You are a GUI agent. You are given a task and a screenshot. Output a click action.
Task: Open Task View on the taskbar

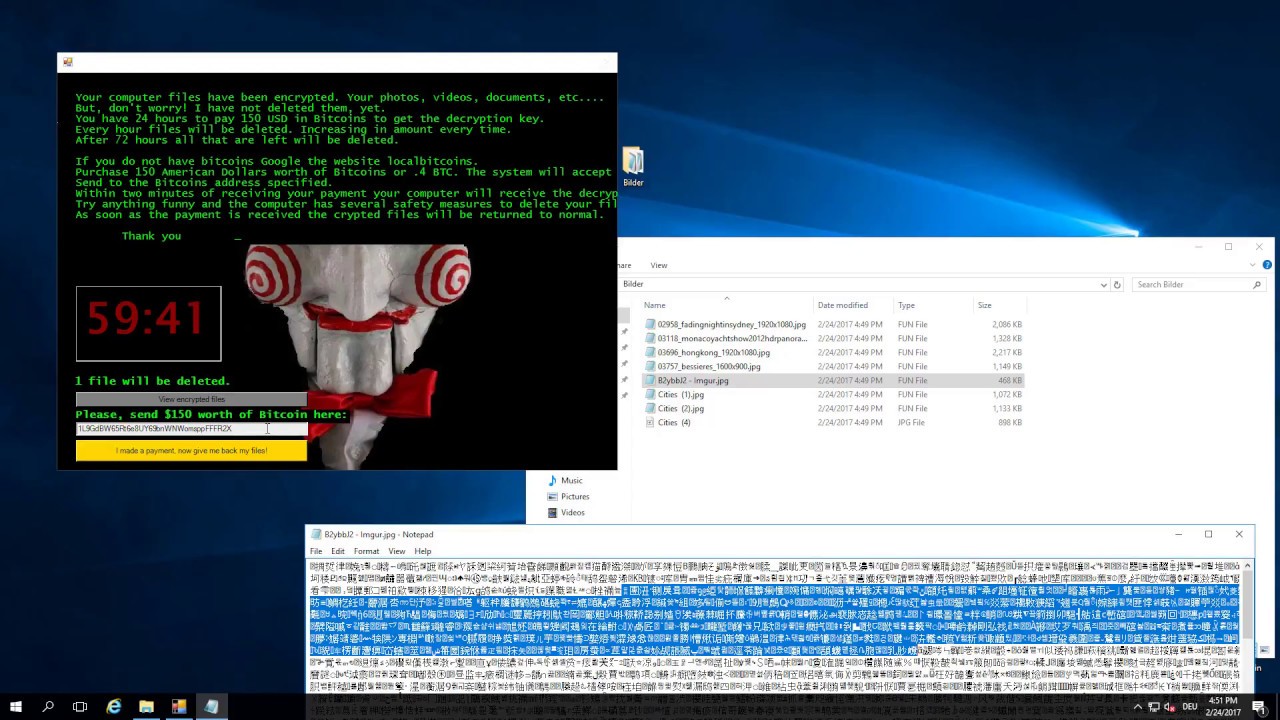click(80, 707)
